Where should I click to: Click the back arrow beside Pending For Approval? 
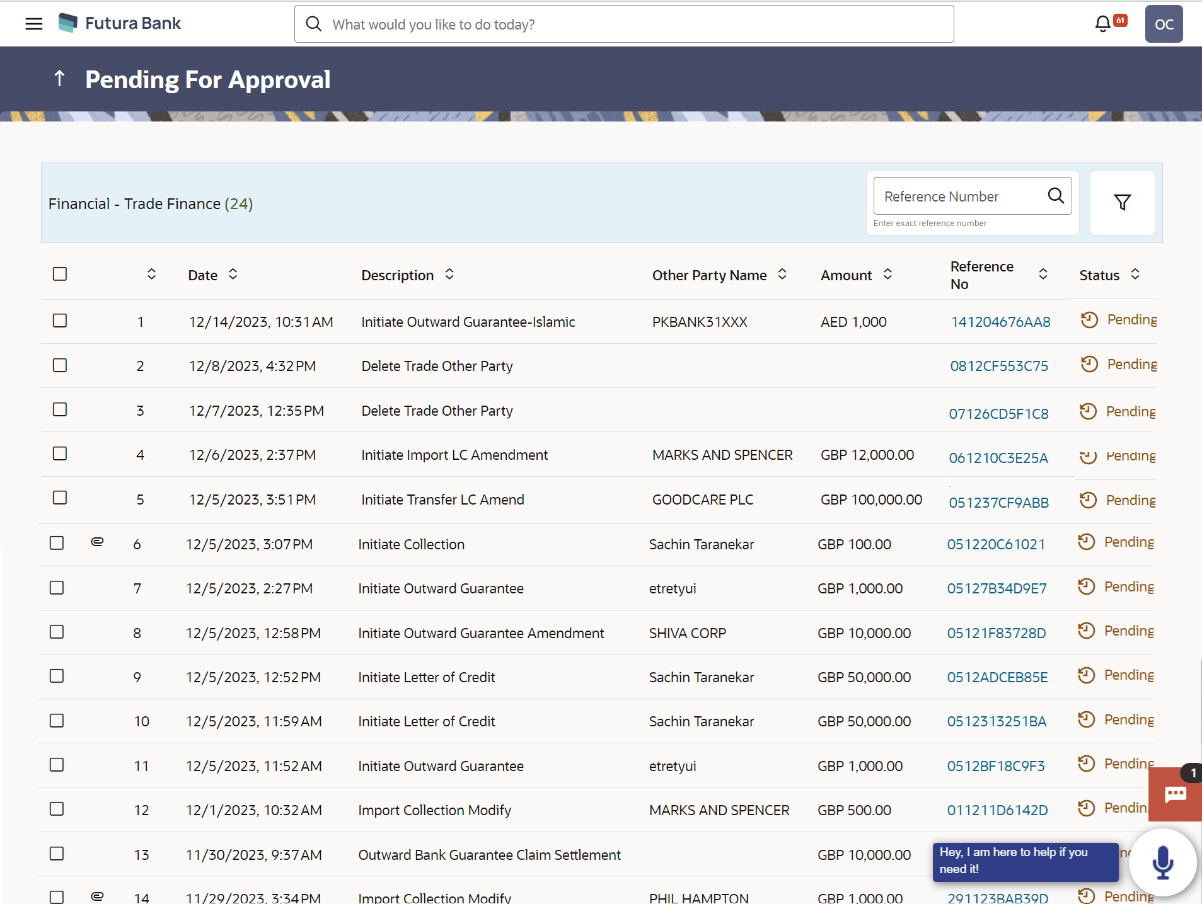click(x=59, y=79)
